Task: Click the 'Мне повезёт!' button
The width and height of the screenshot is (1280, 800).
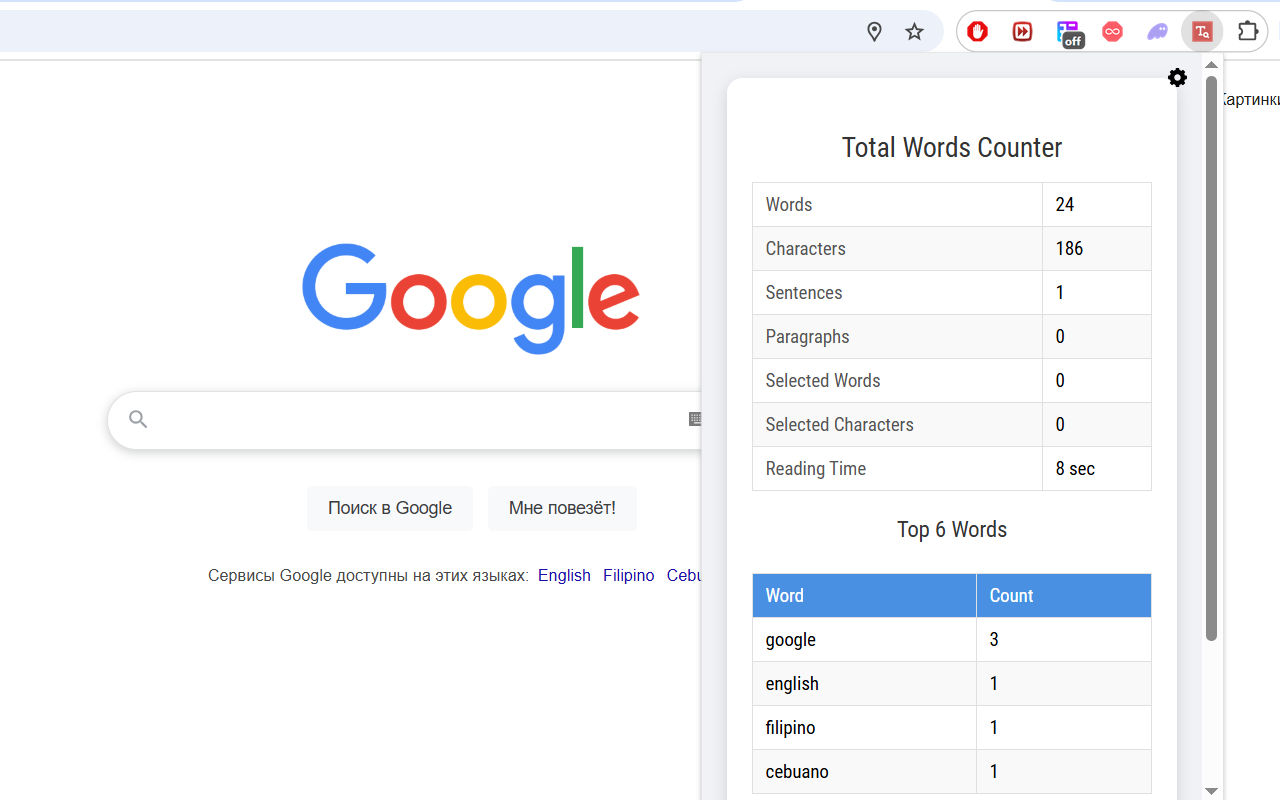Action: (x=562, y=508)
